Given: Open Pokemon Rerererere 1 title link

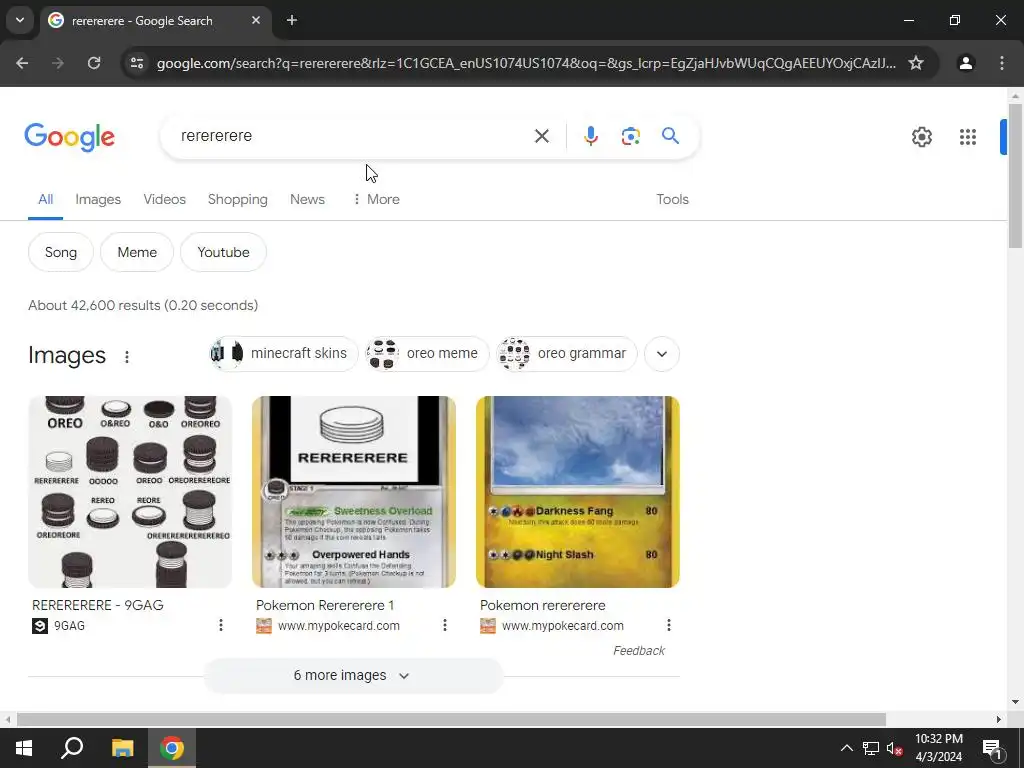Looking at the screenshot, I should point(325,605).
